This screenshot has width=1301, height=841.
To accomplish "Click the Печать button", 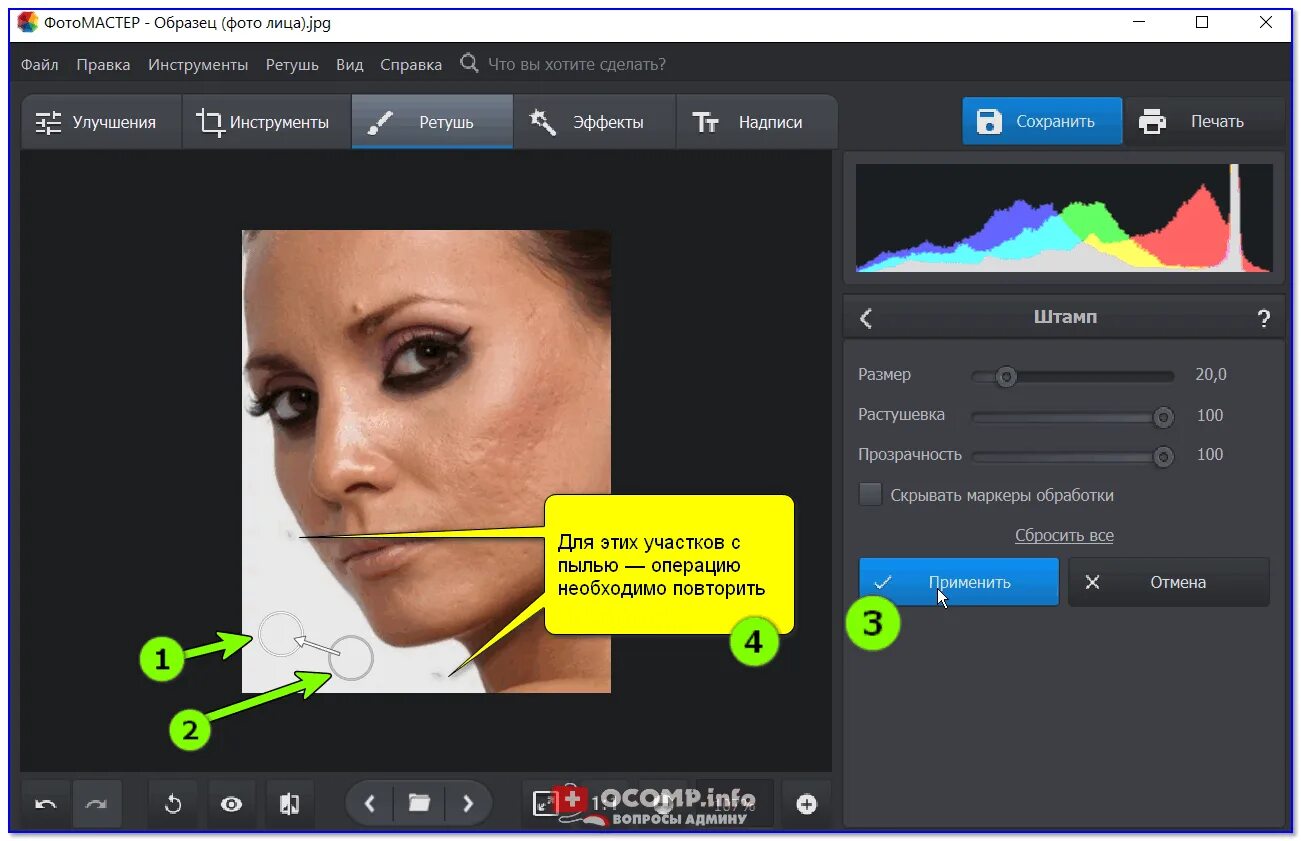I will 1205,121.
